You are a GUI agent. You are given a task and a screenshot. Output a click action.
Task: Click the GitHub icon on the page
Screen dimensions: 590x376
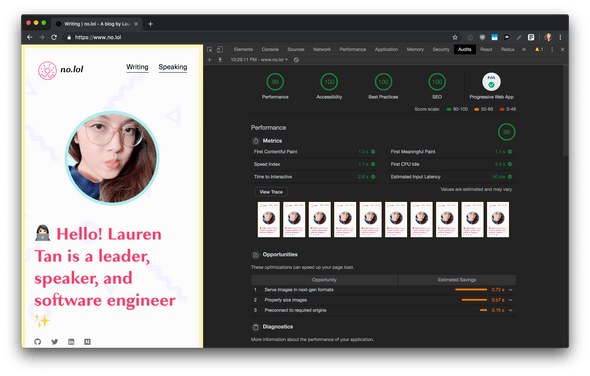coord(38,342)
